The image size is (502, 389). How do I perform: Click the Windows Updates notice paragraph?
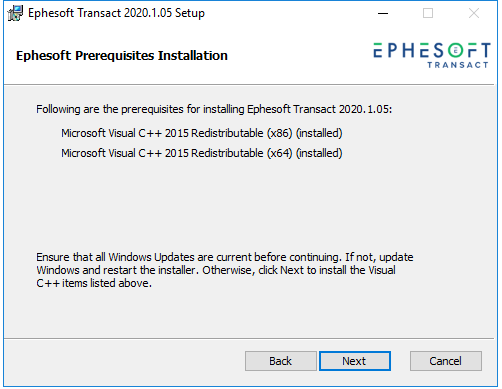[225, 270]
